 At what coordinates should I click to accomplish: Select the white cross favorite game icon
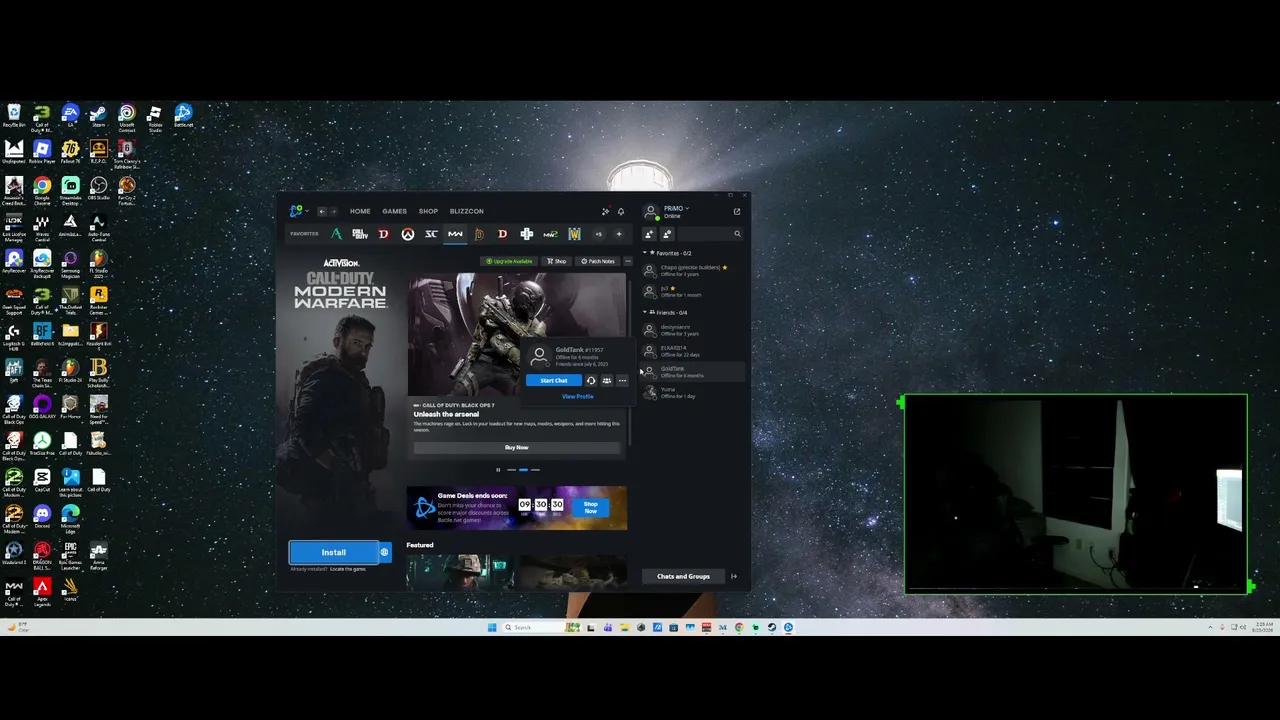point(527,234)
